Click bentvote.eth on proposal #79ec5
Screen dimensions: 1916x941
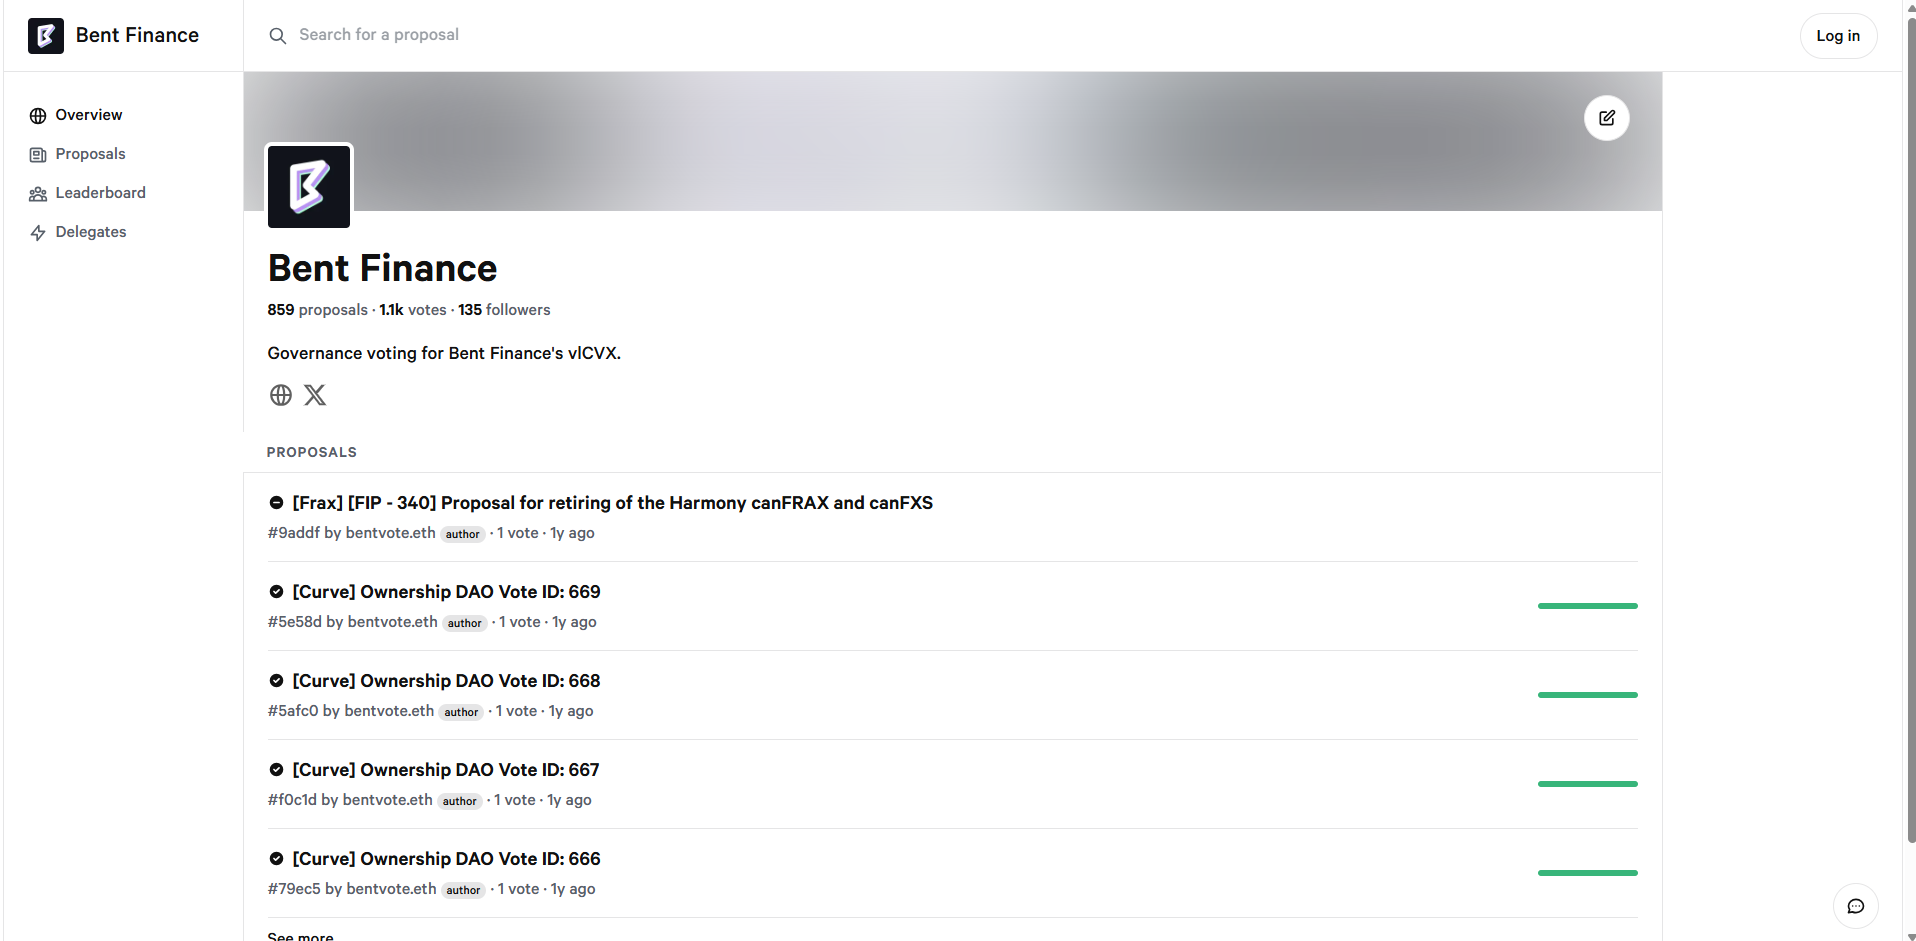[391, 889]
